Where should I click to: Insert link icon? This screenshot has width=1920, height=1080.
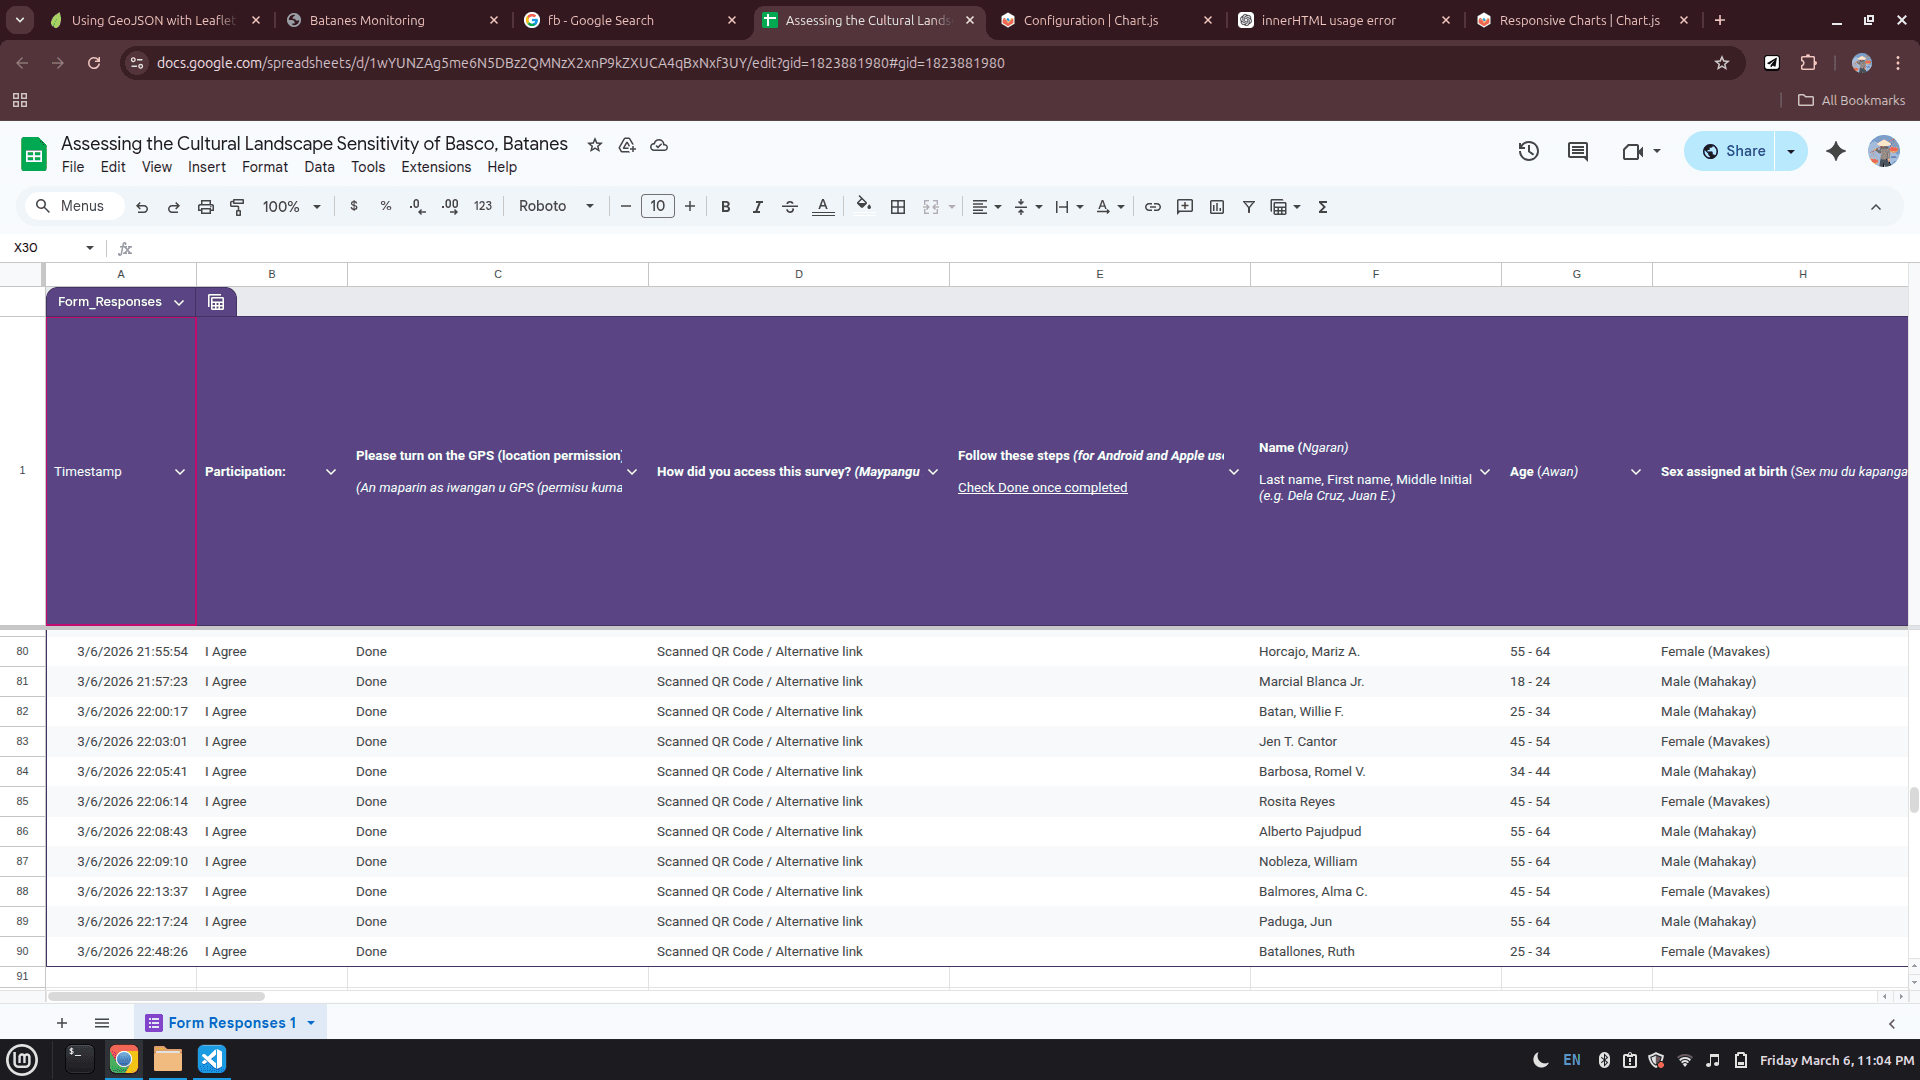(1153, 207)
